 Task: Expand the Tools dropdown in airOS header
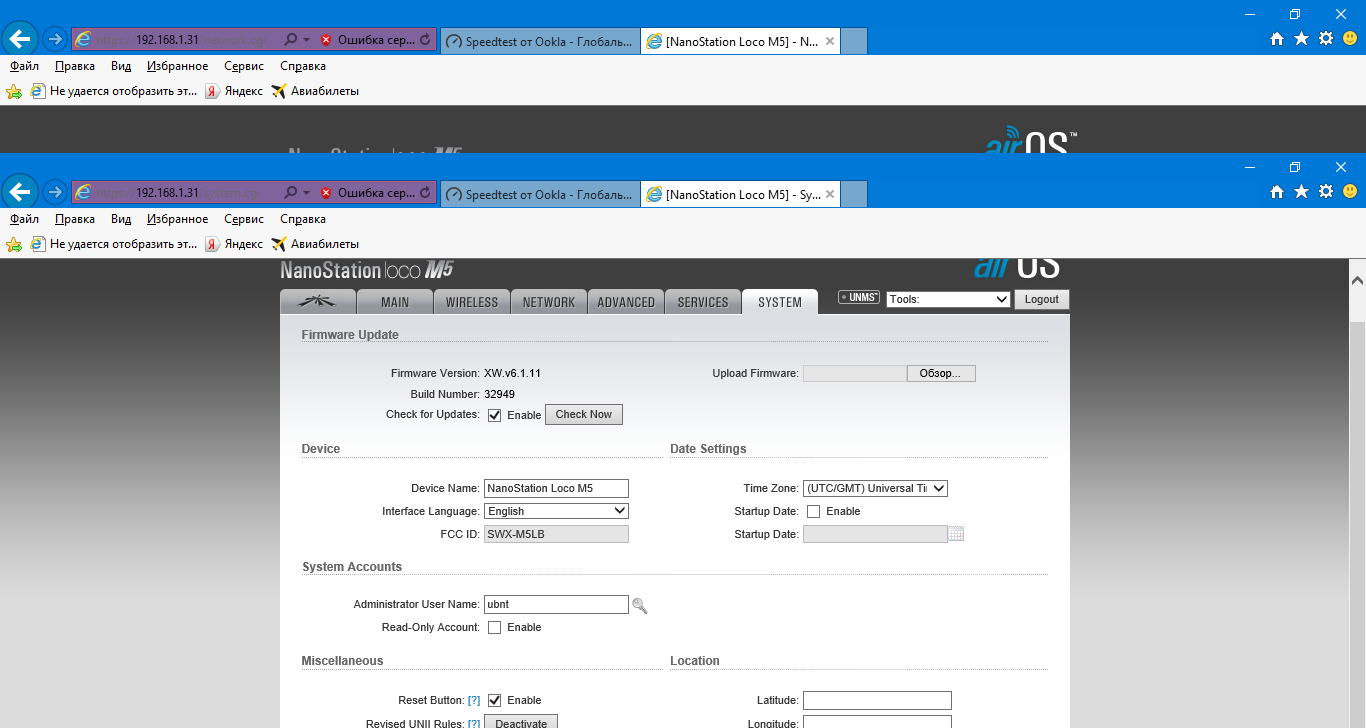948,299
